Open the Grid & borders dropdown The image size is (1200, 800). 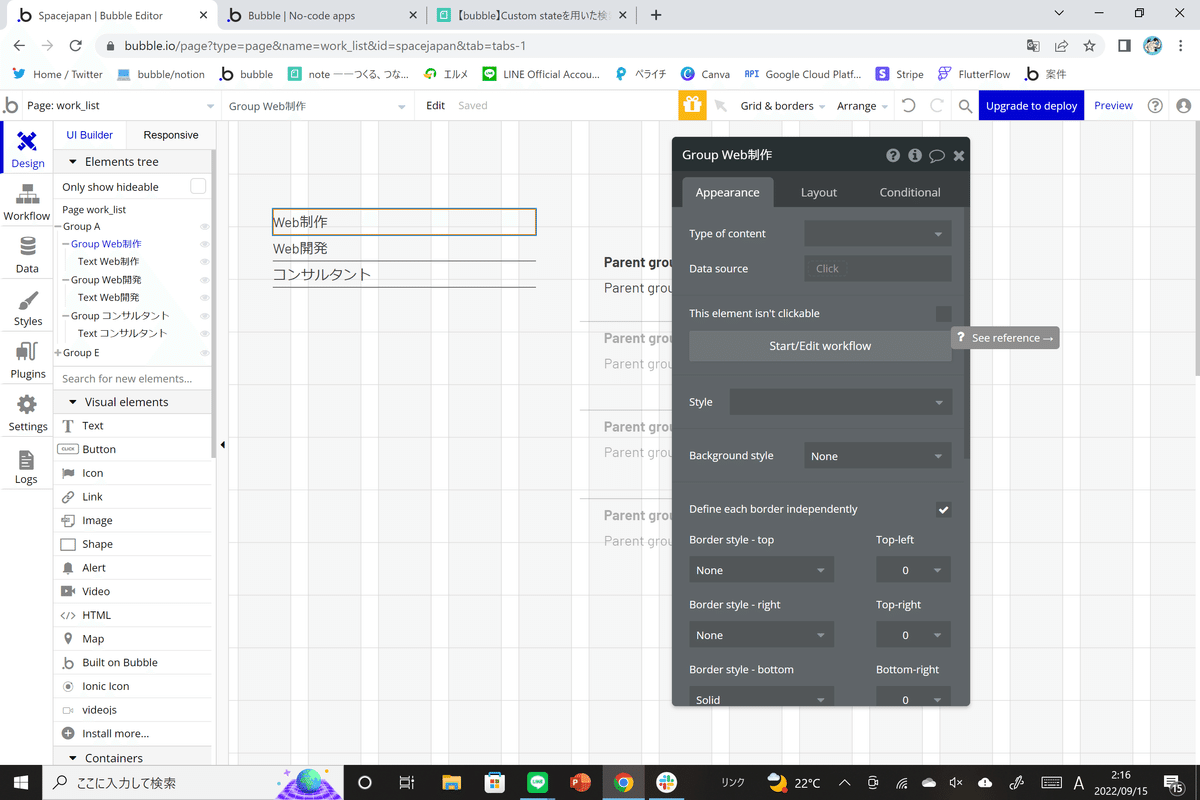782,105
